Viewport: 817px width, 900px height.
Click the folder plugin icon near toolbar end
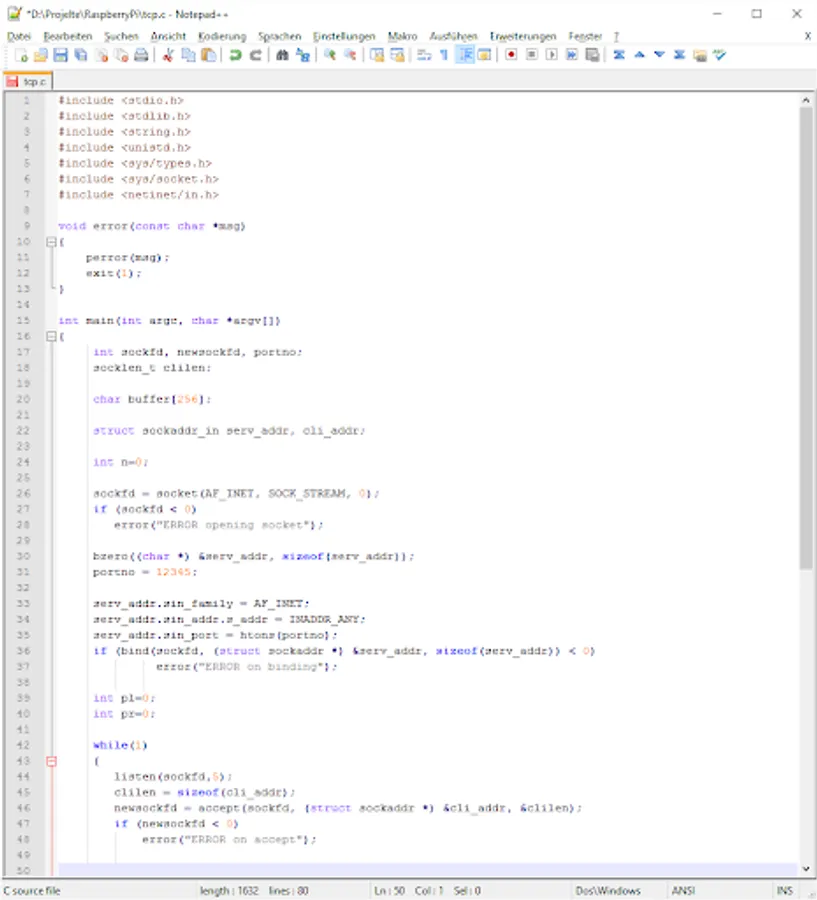point(699,55)
